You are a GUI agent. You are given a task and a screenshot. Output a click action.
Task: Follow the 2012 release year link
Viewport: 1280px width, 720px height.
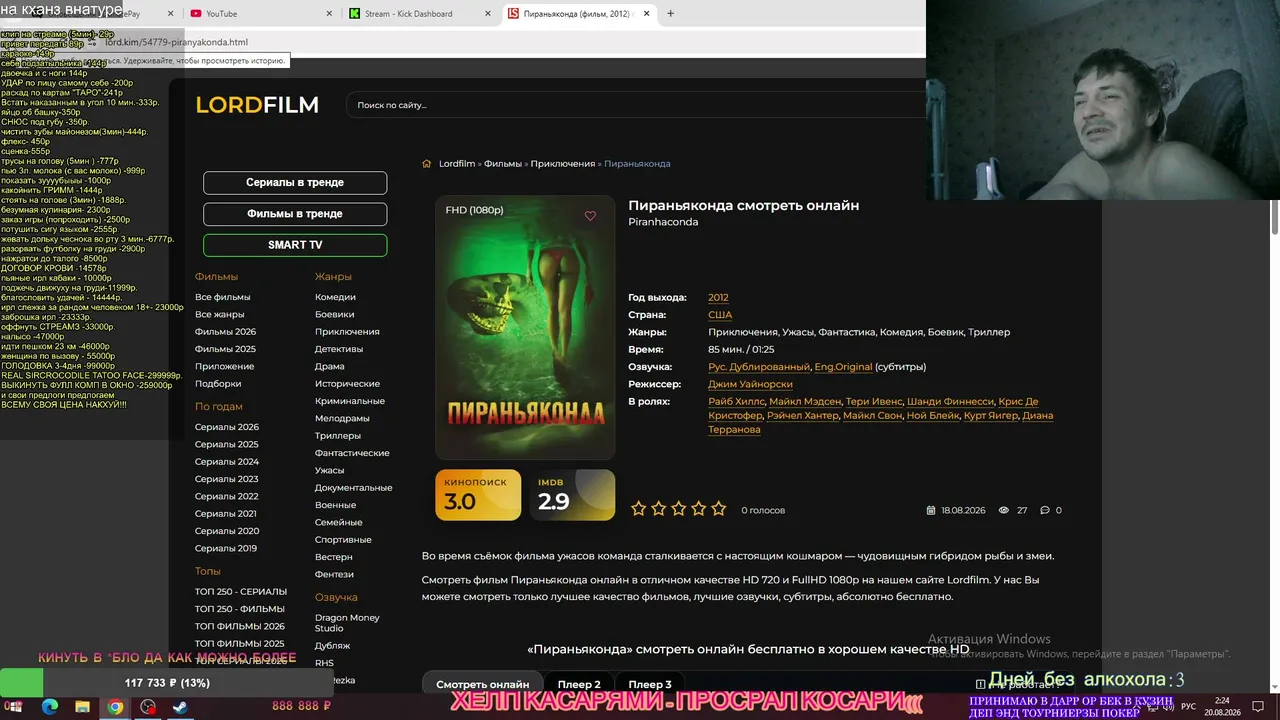point(718,298)
